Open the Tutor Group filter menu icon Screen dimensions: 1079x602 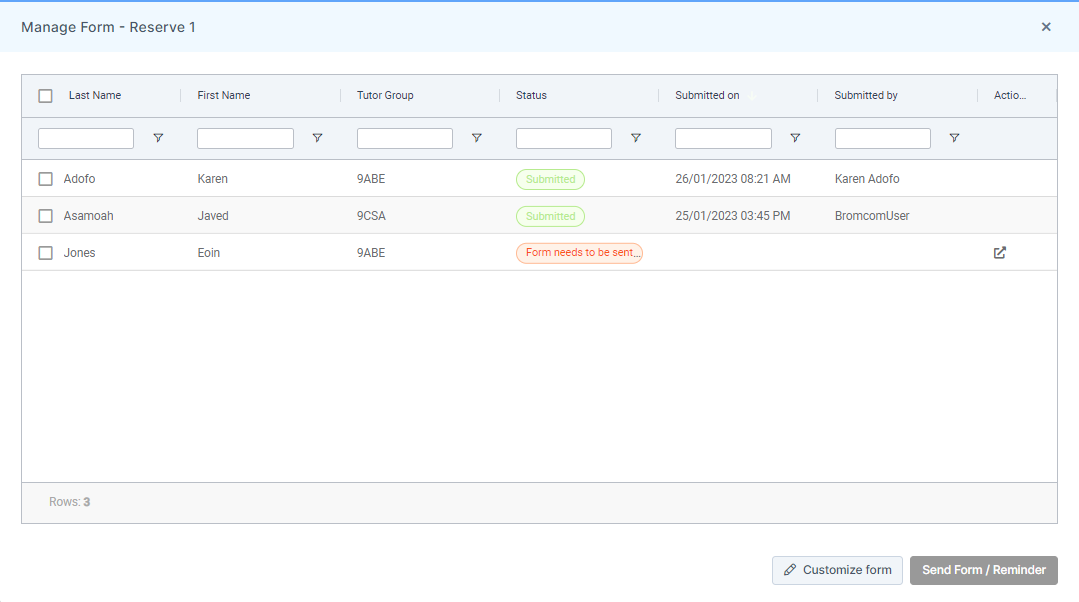(x=476, y=138)
